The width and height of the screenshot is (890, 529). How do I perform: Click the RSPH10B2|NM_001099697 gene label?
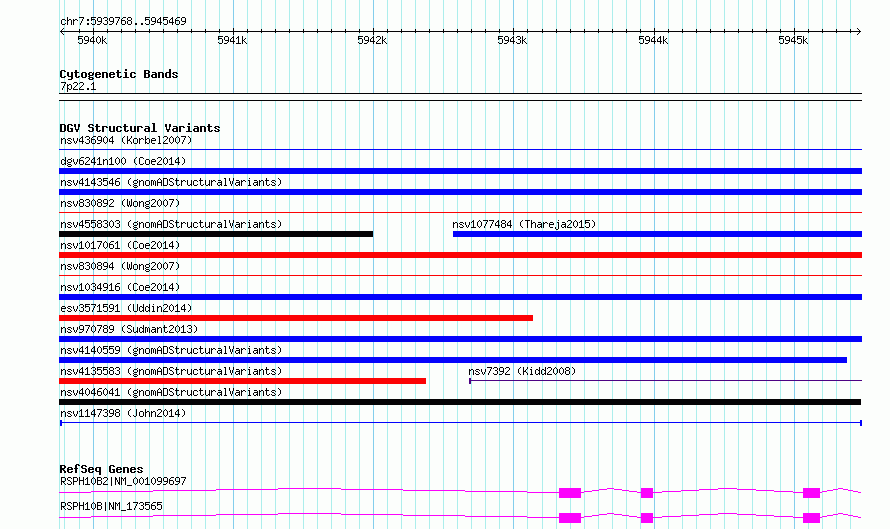123,481
